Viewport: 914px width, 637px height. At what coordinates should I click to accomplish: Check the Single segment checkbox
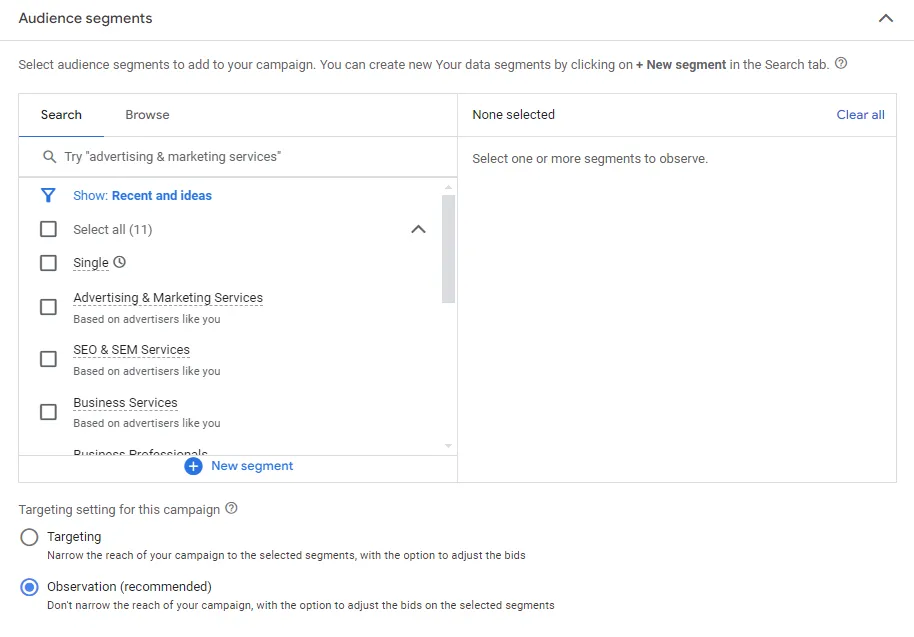(x=48, y=263)
